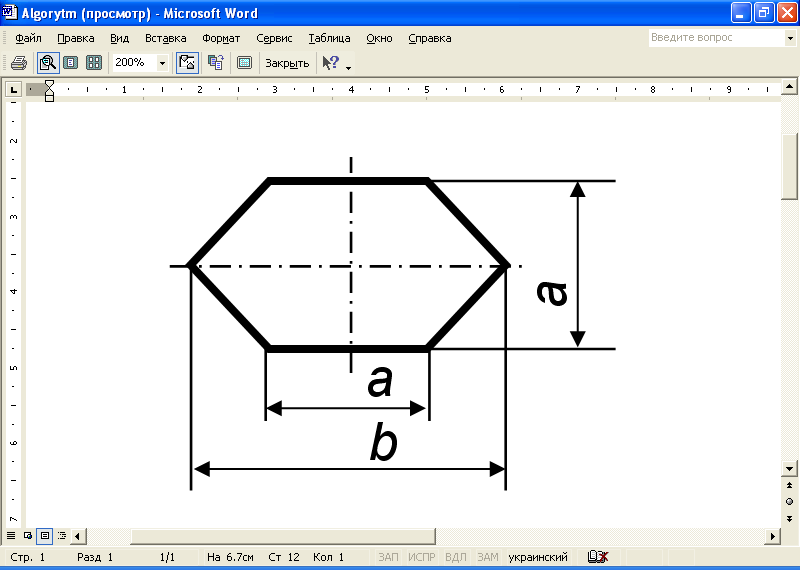Click the context help arrow-question icon
Viewport: 800px width, 570px height.
coord(331,63)
